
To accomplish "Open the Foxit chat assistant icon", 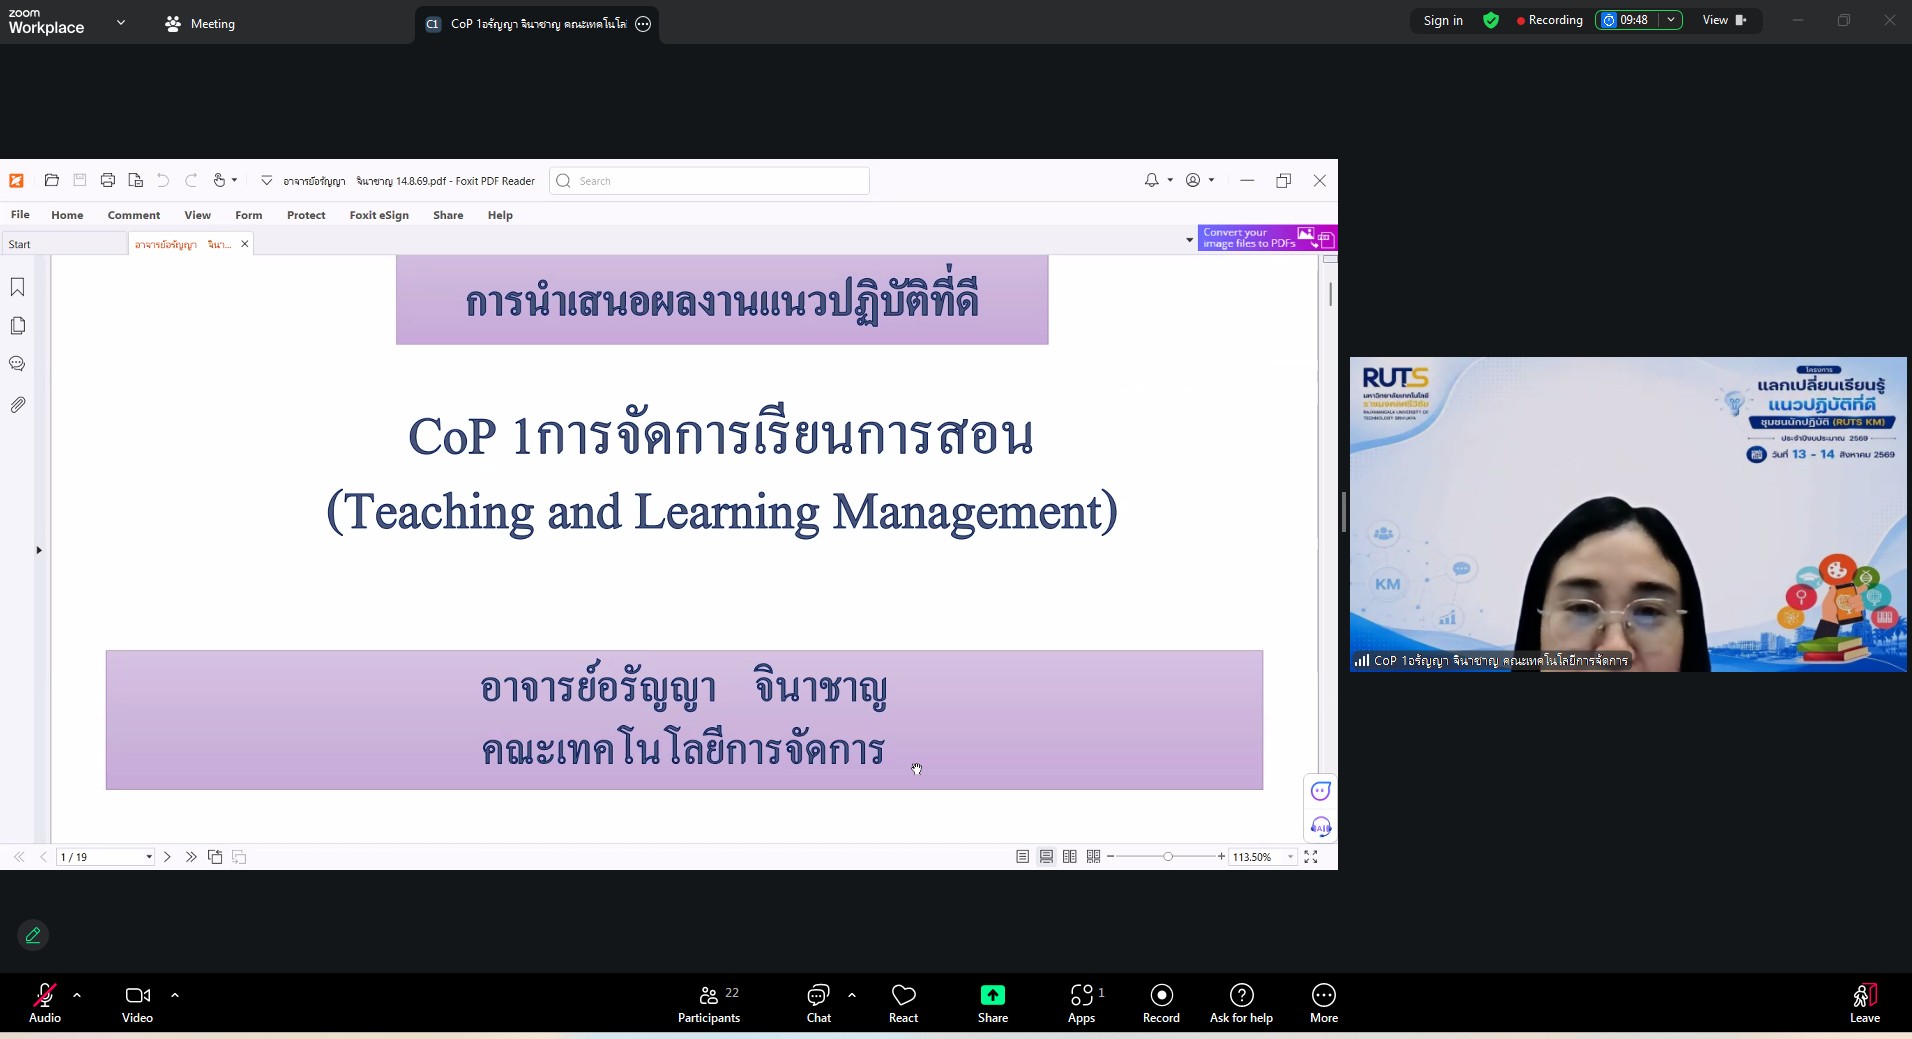I will point(1321,791).
